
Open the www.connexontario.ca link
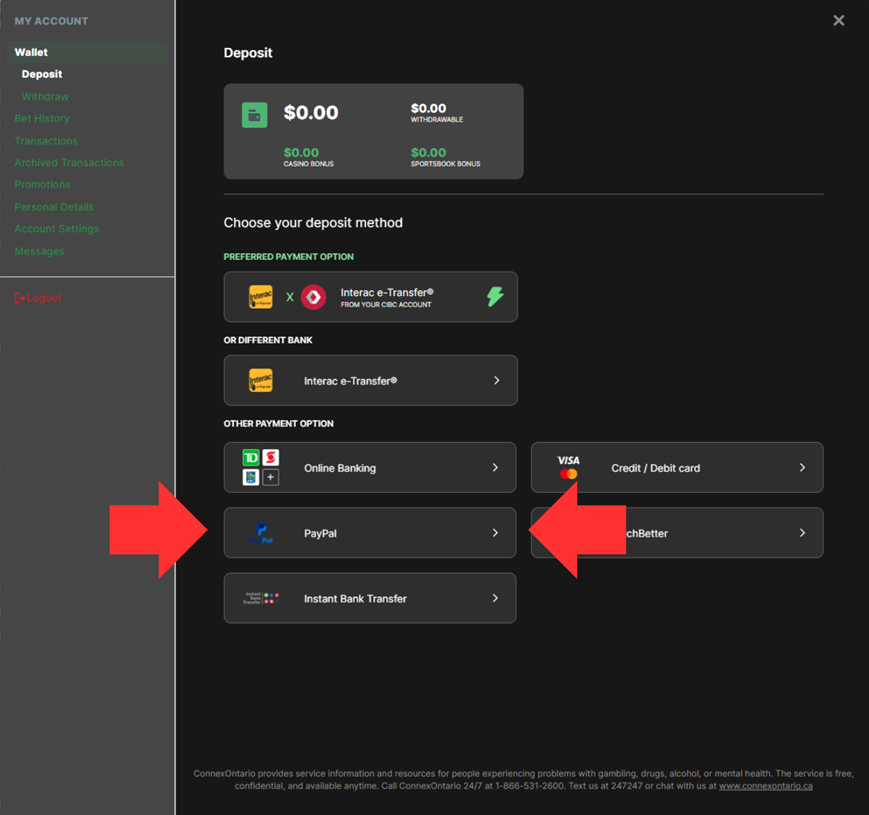[x=765, y=786]
